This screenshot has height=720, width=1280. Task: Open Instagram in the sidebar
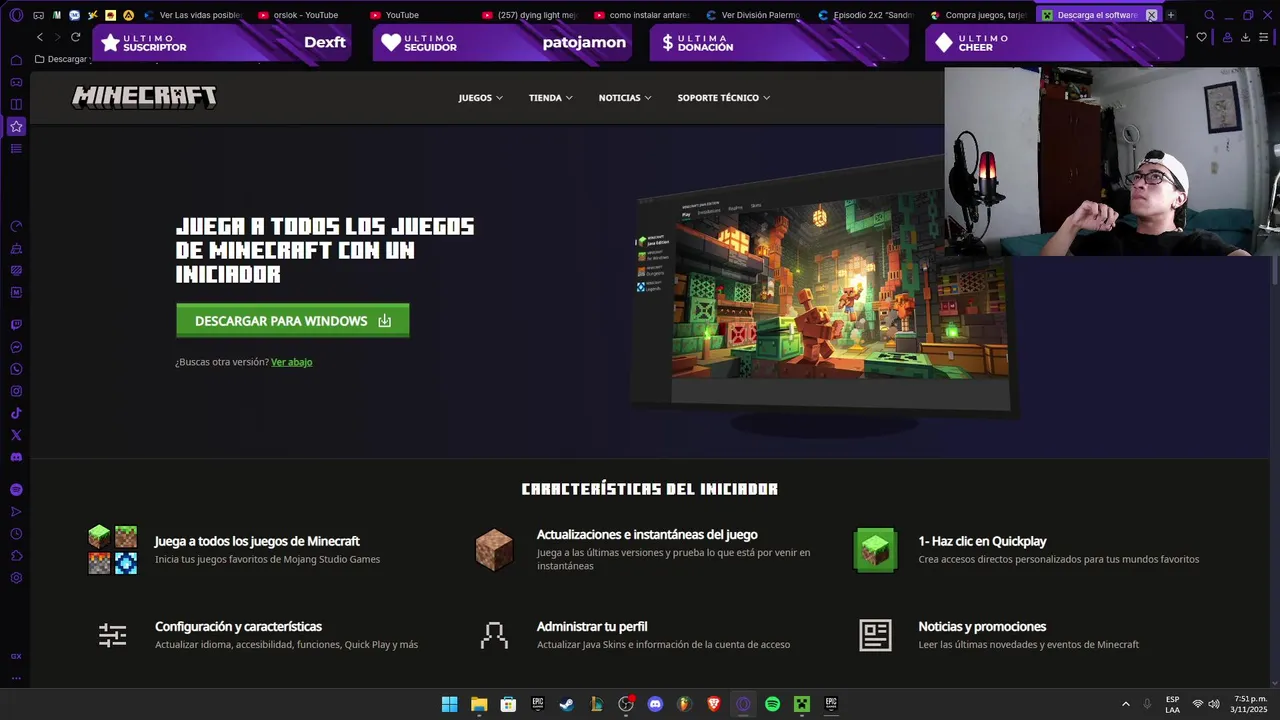pyautogui.click(x=16, y=391)
